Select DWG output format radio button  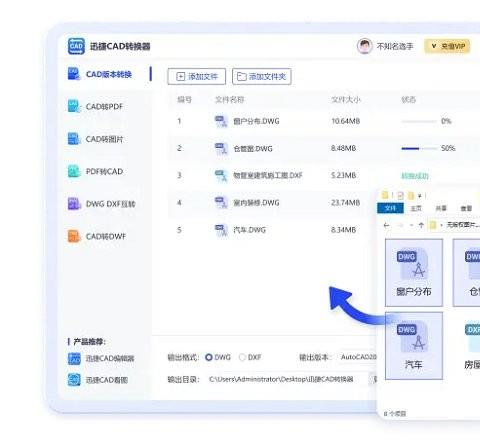[209, 357]
